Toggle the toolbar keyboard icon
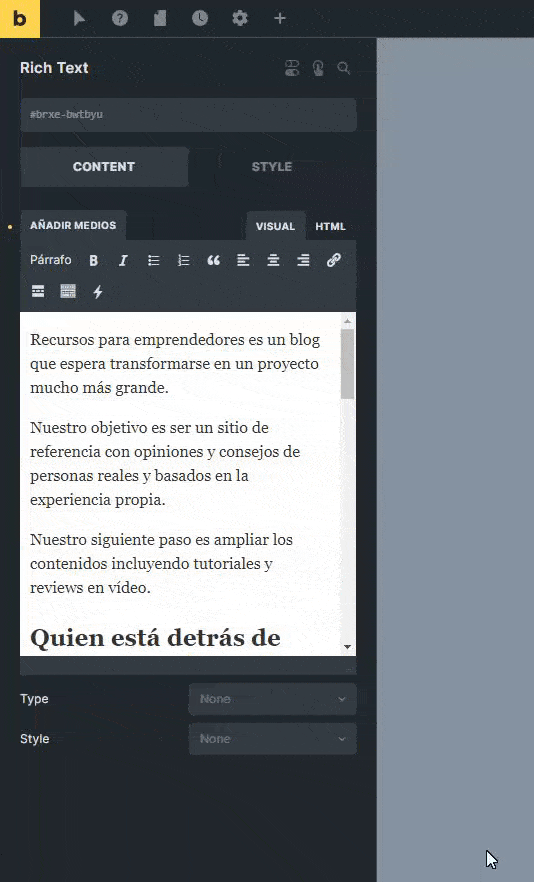Viewport: 534px width, 882px height. pos(68,291)
